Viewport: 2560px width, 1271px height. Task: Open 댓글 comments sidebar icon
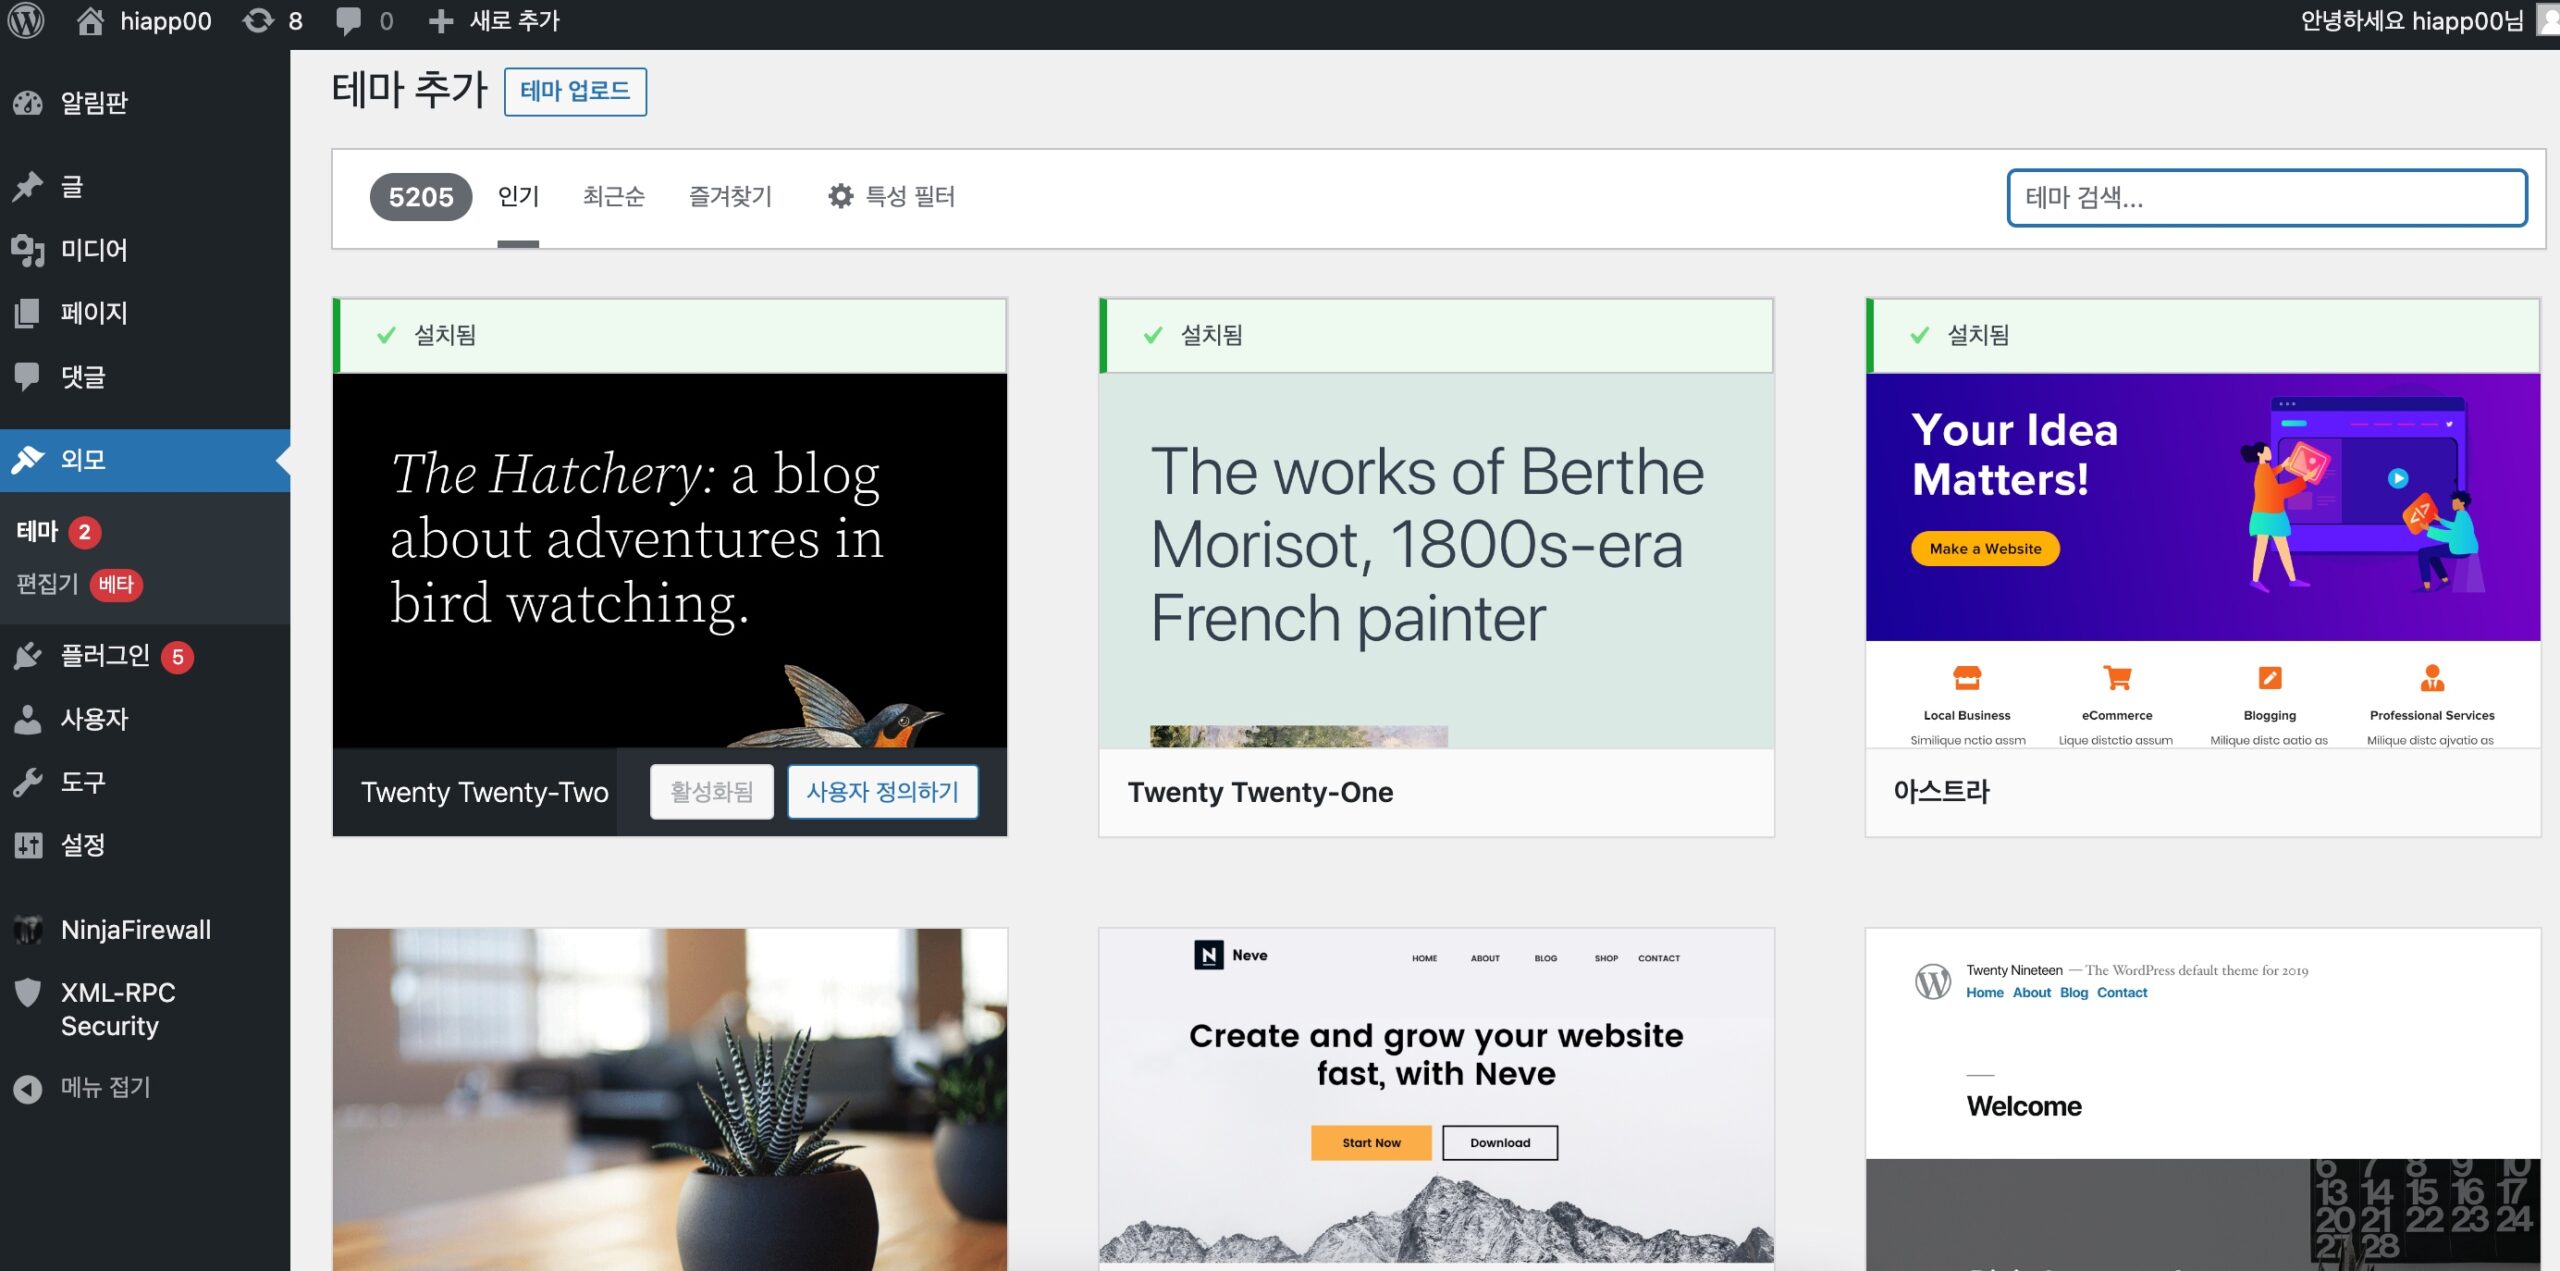point(28,377)
